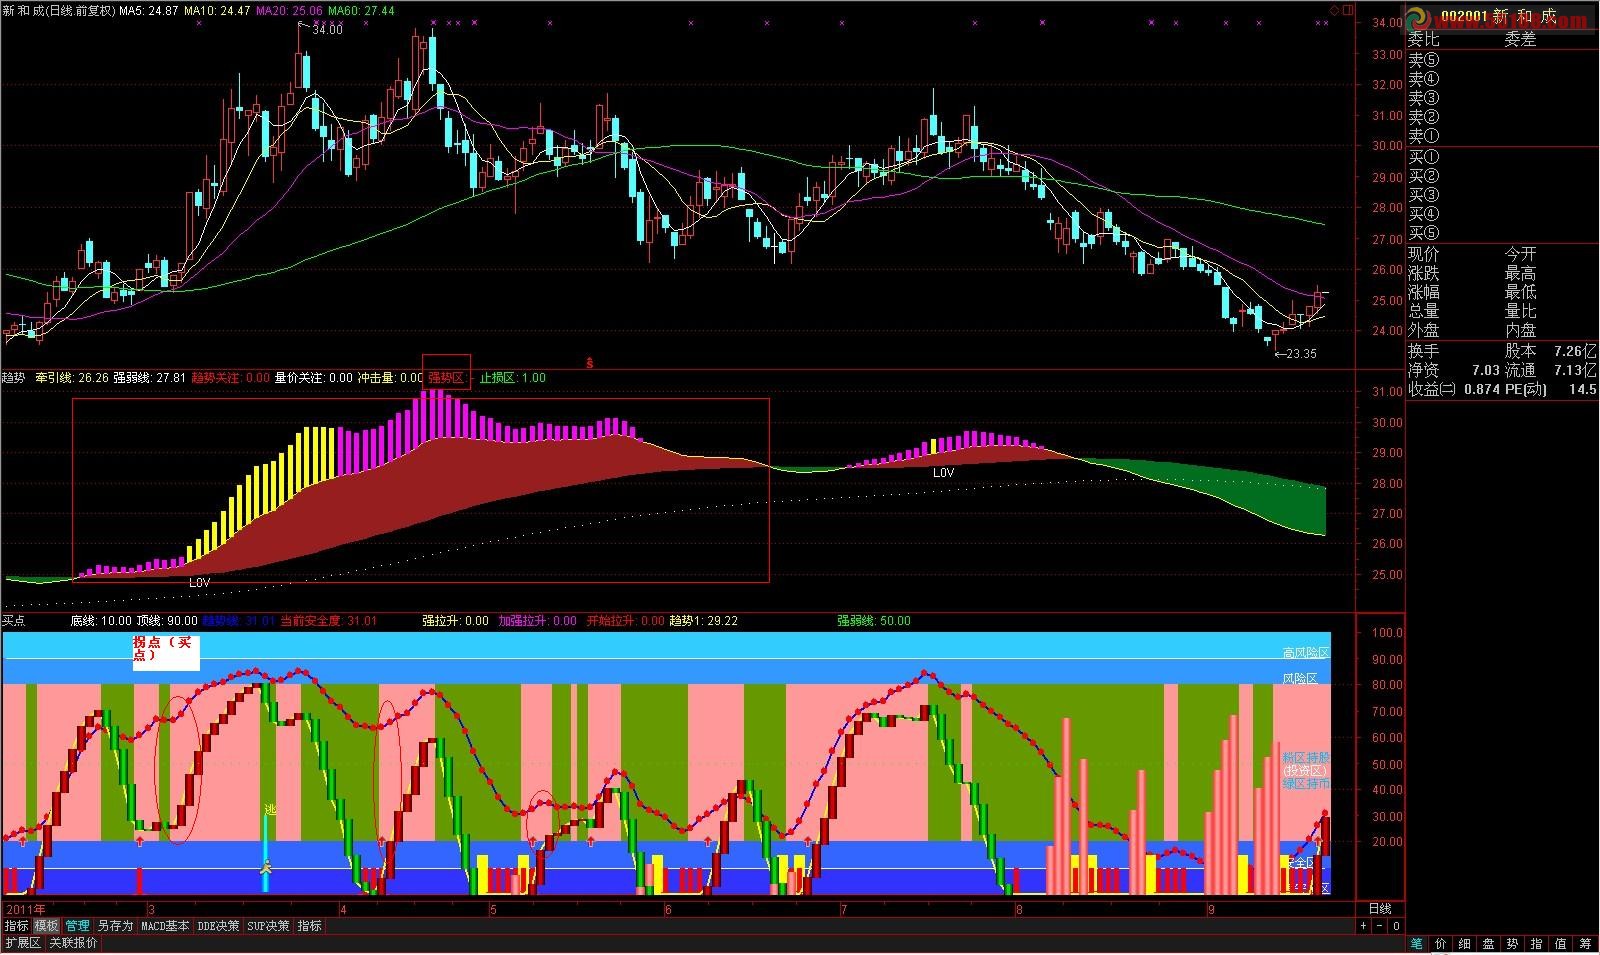Click the 买点 indicator name
1600x955 pixels.
(14, 621)
